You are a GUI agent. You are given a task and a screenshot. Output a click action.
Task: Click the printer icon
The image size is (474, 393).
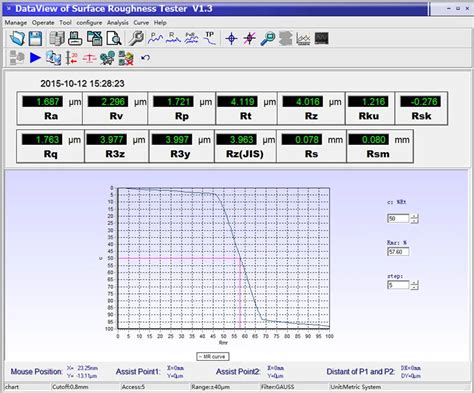[75, 39]
